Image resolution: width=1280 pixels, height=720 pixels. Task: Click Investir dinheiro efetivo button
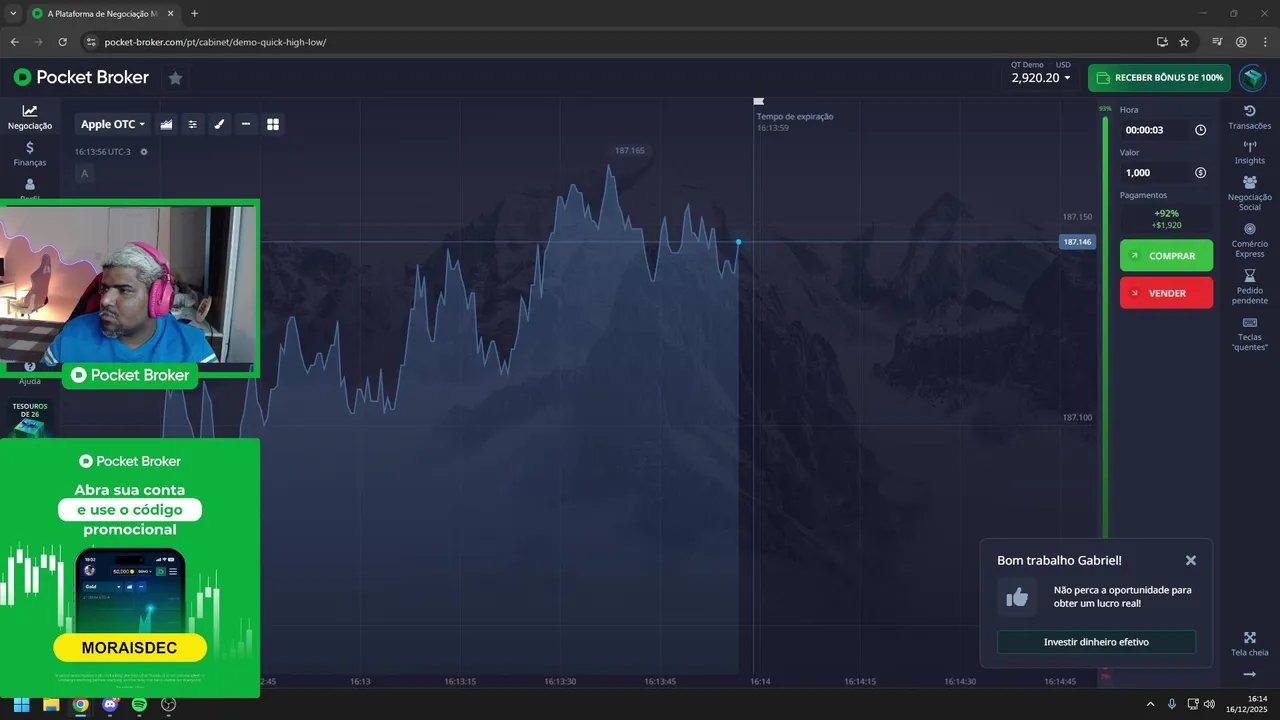(1096, 642)
